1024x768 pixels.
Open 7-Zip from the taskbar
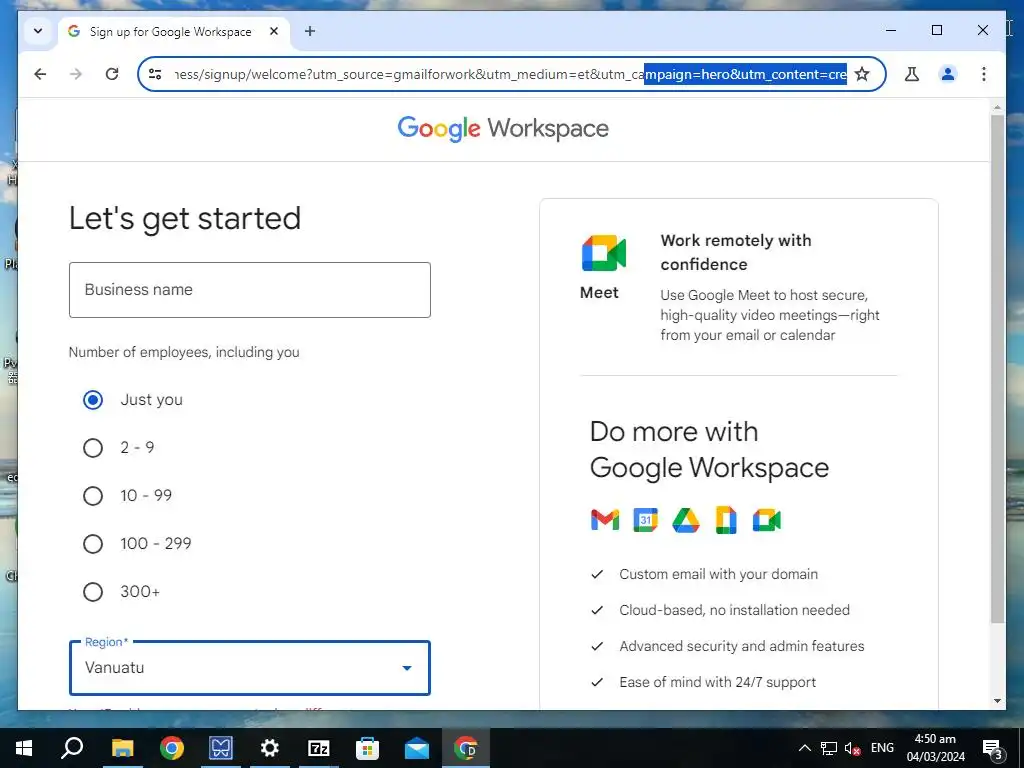[x=318, y=748]
